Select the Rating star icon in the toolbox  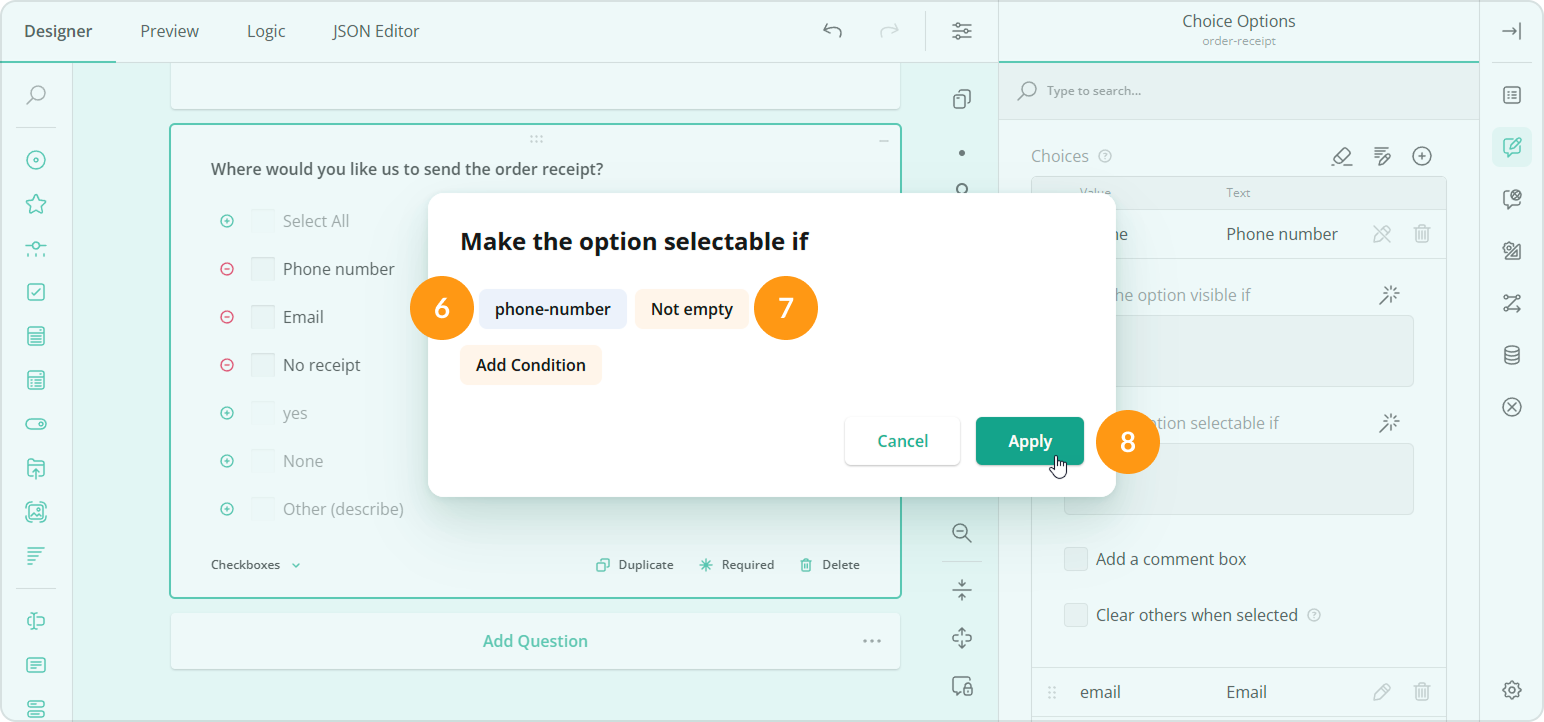36,203
